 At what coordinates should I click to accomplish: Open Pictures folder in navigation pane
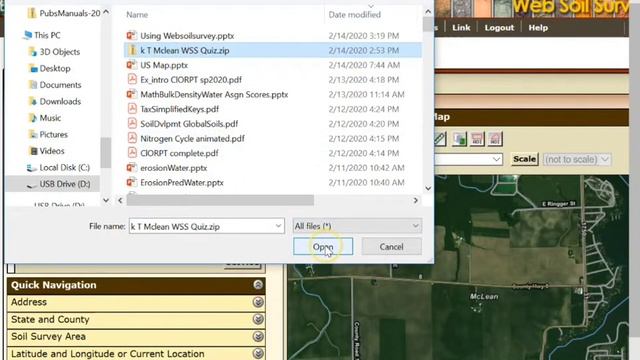pos(48,134)
